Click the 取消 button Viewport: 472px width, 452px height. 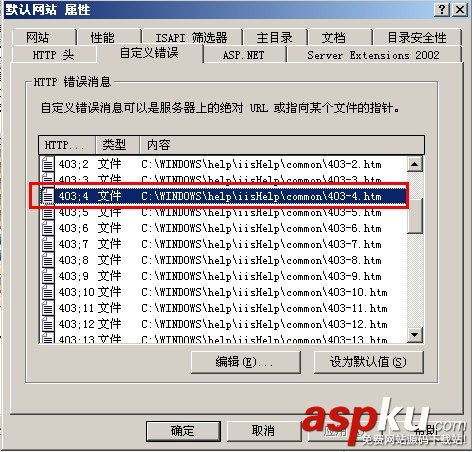tap(263, 431)
